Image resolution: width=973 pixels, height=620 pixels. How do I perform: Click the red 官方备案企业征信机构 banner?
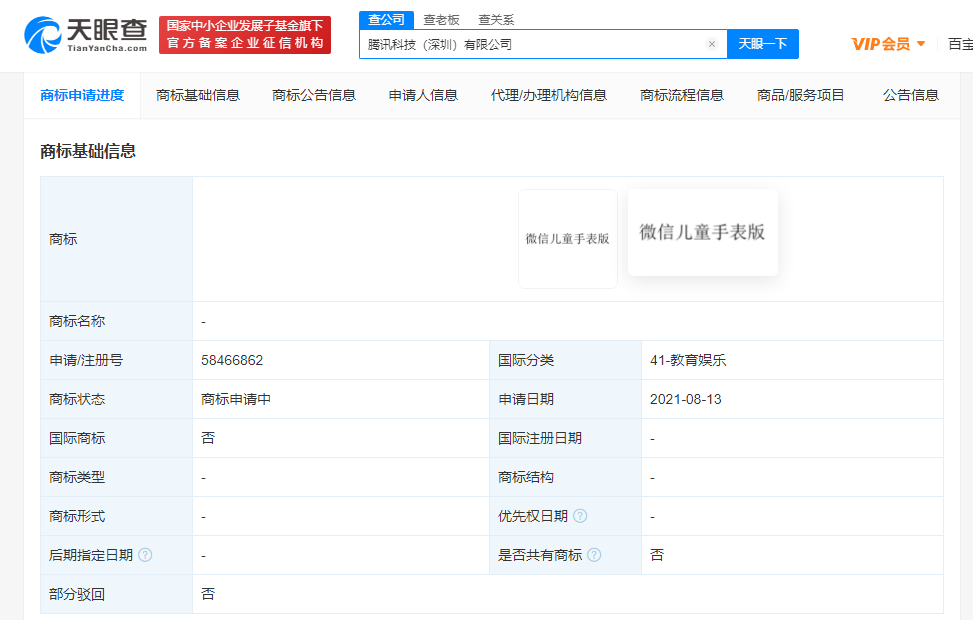click(245, 35)
